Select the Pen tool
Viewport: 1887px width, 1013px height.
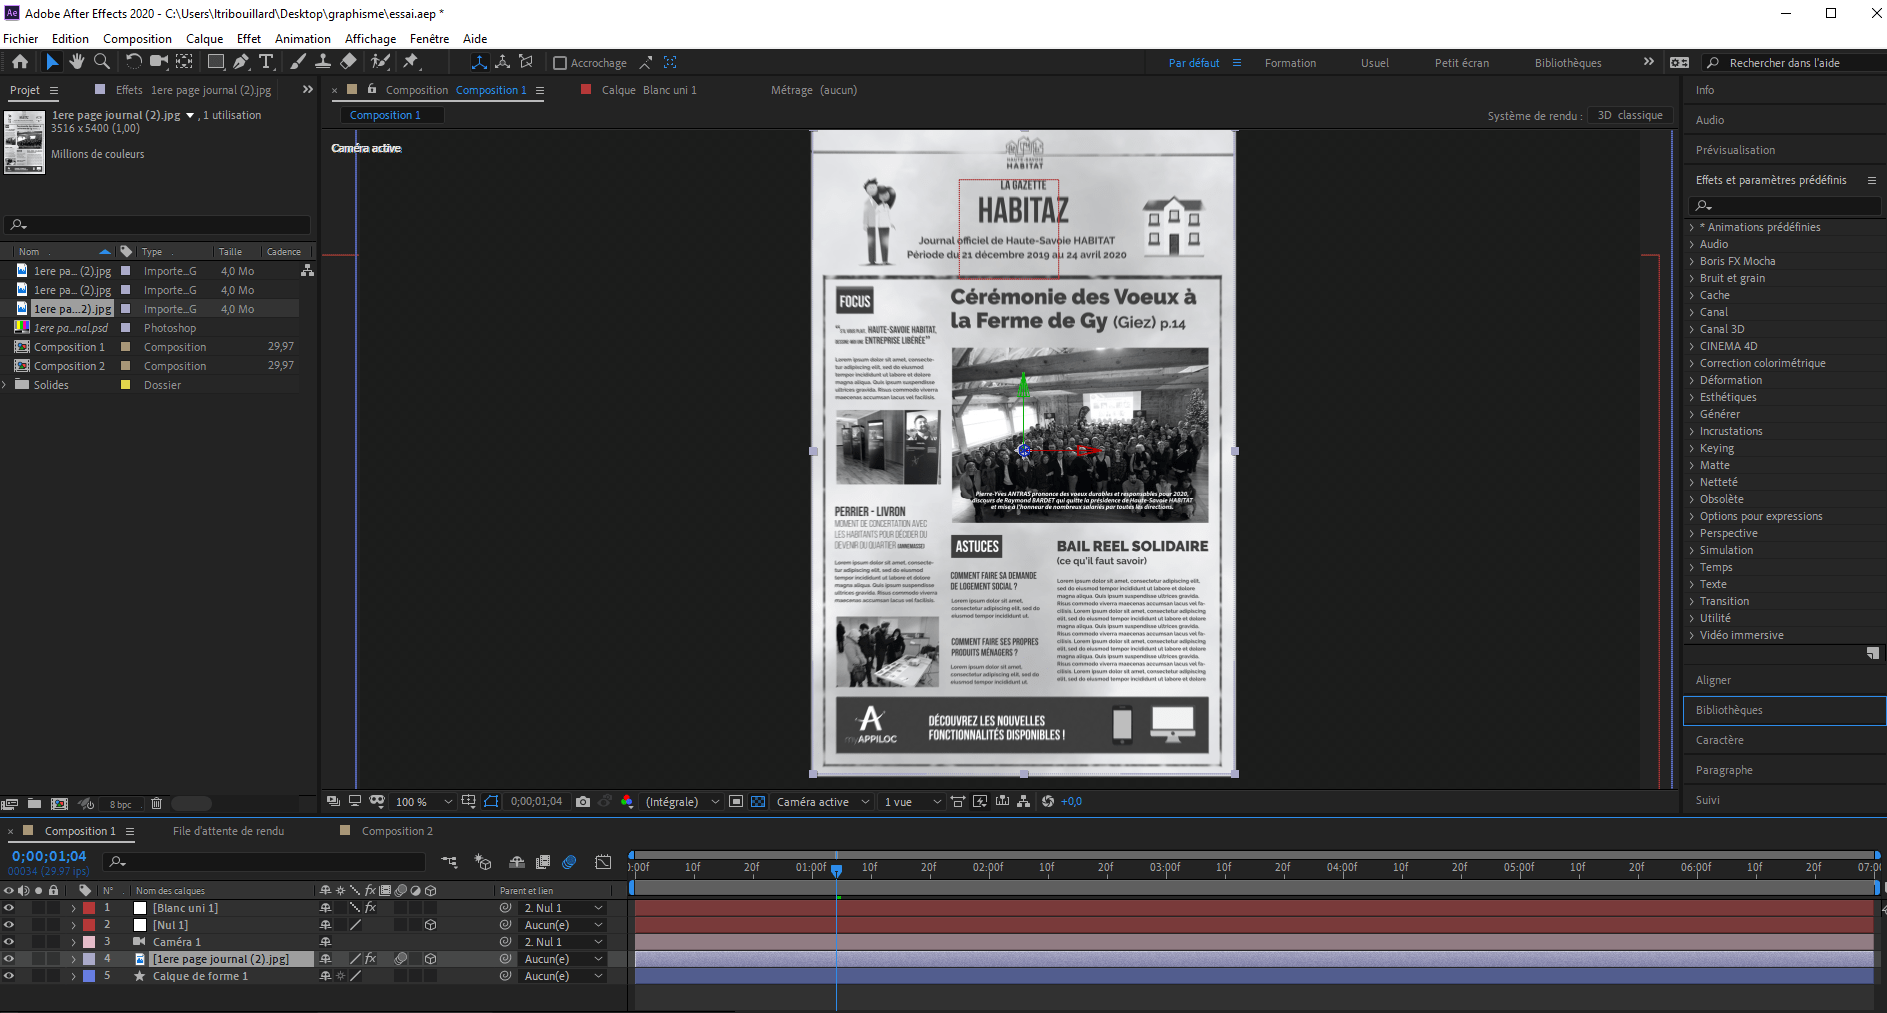pyautogui.click(x=239, y=62)
